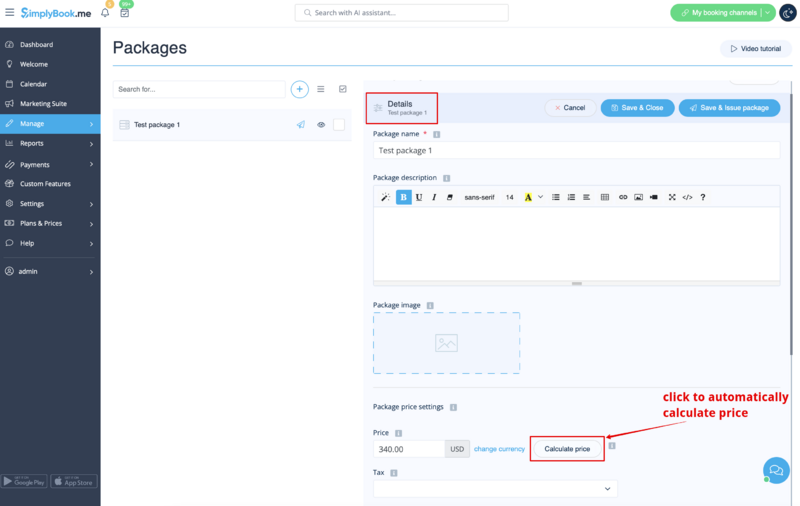800x506 pixels.
Task: Open the font size 14 dropdown
Action: click(x=510, y=197)
